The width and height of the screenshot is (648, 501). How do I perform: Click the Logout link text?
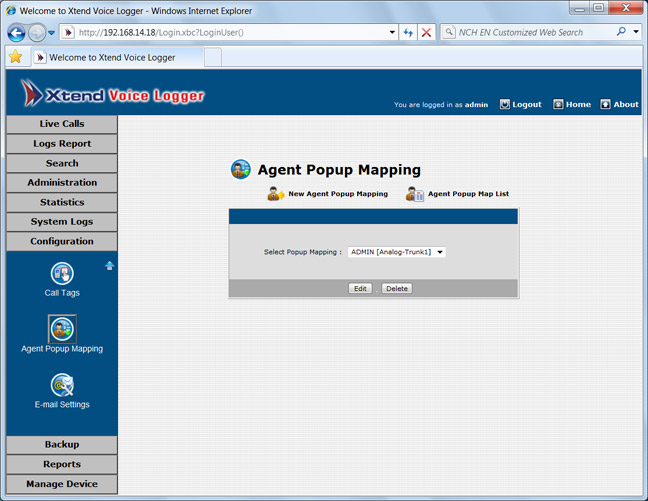(x=527, y=104)
